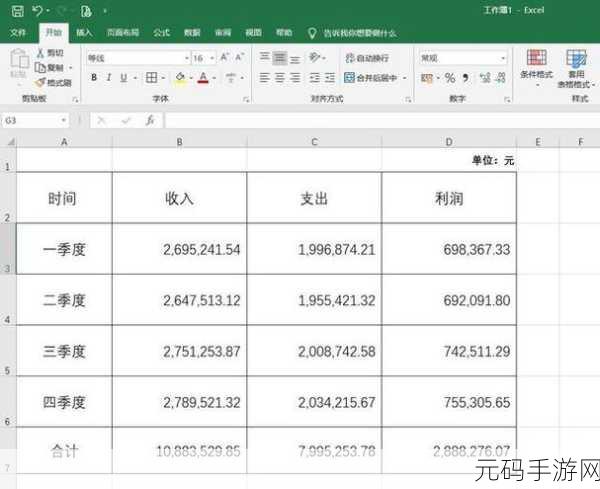
Task: Toggle bold formatting
Action: (94, 78)
